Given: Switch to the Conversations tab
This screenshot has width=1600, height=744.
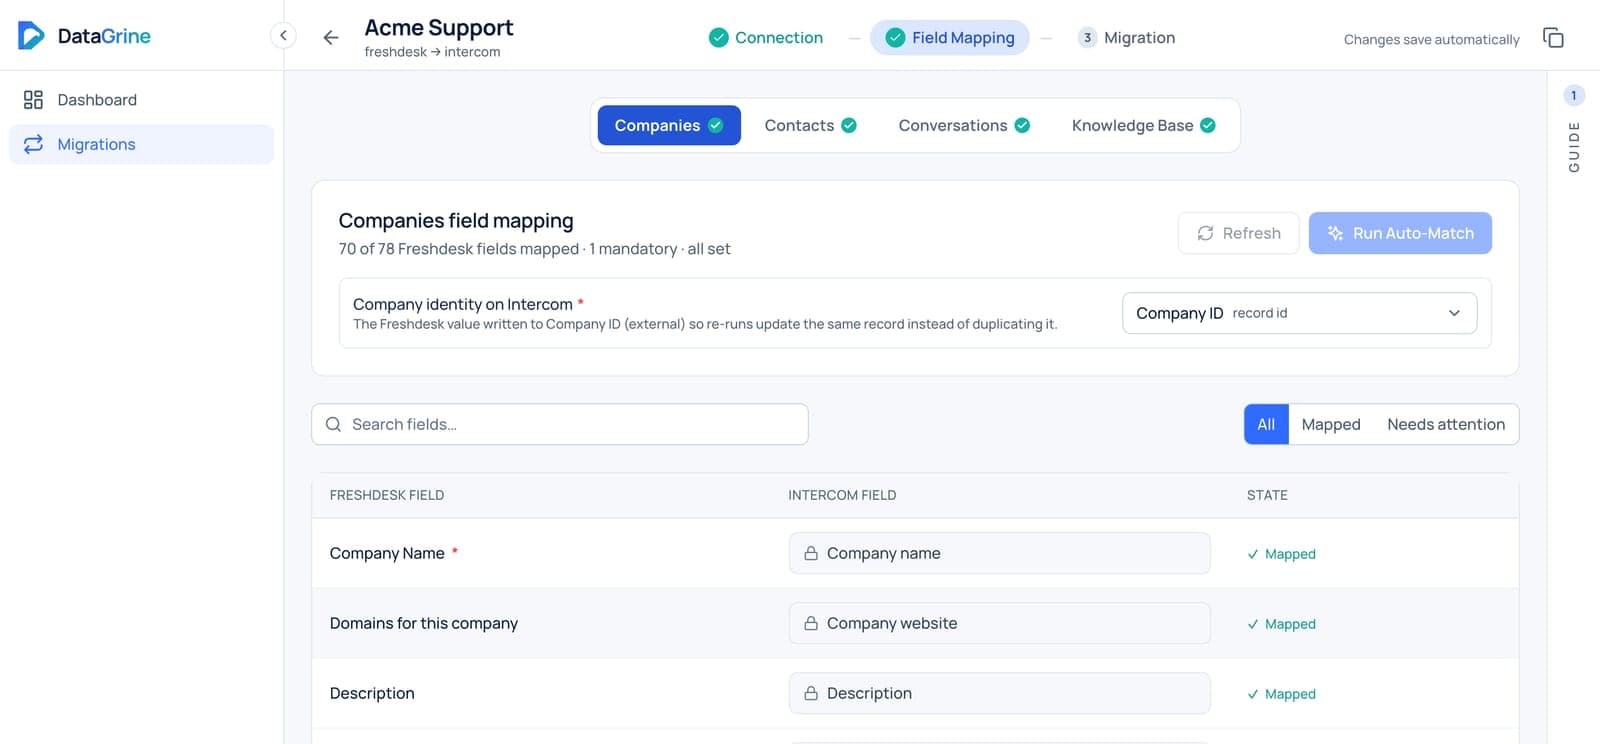Looking at the screenshot, I should [x=964, y=125].
